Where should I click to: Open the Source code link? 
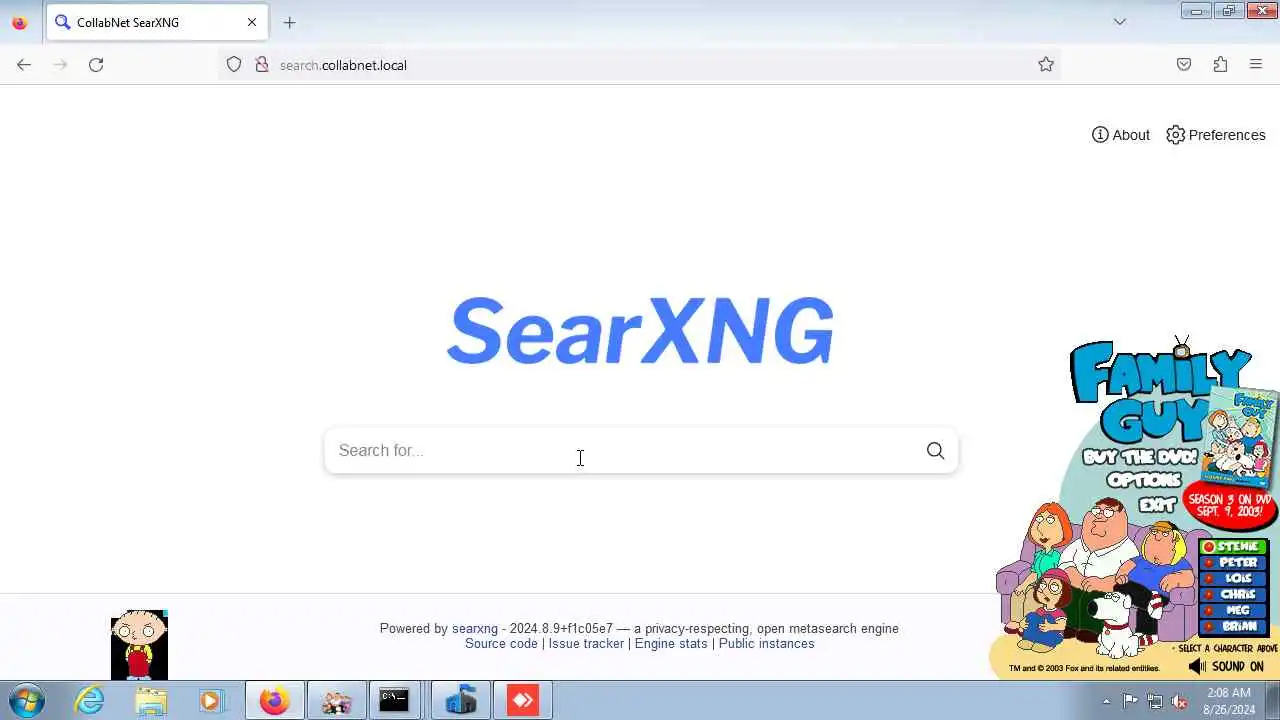click(501, 644)
